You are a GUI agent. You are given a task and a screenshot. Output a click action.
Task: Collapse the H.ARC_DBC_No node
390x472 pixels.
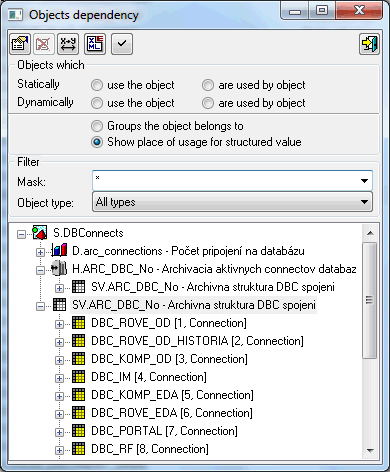coord(40,270)
